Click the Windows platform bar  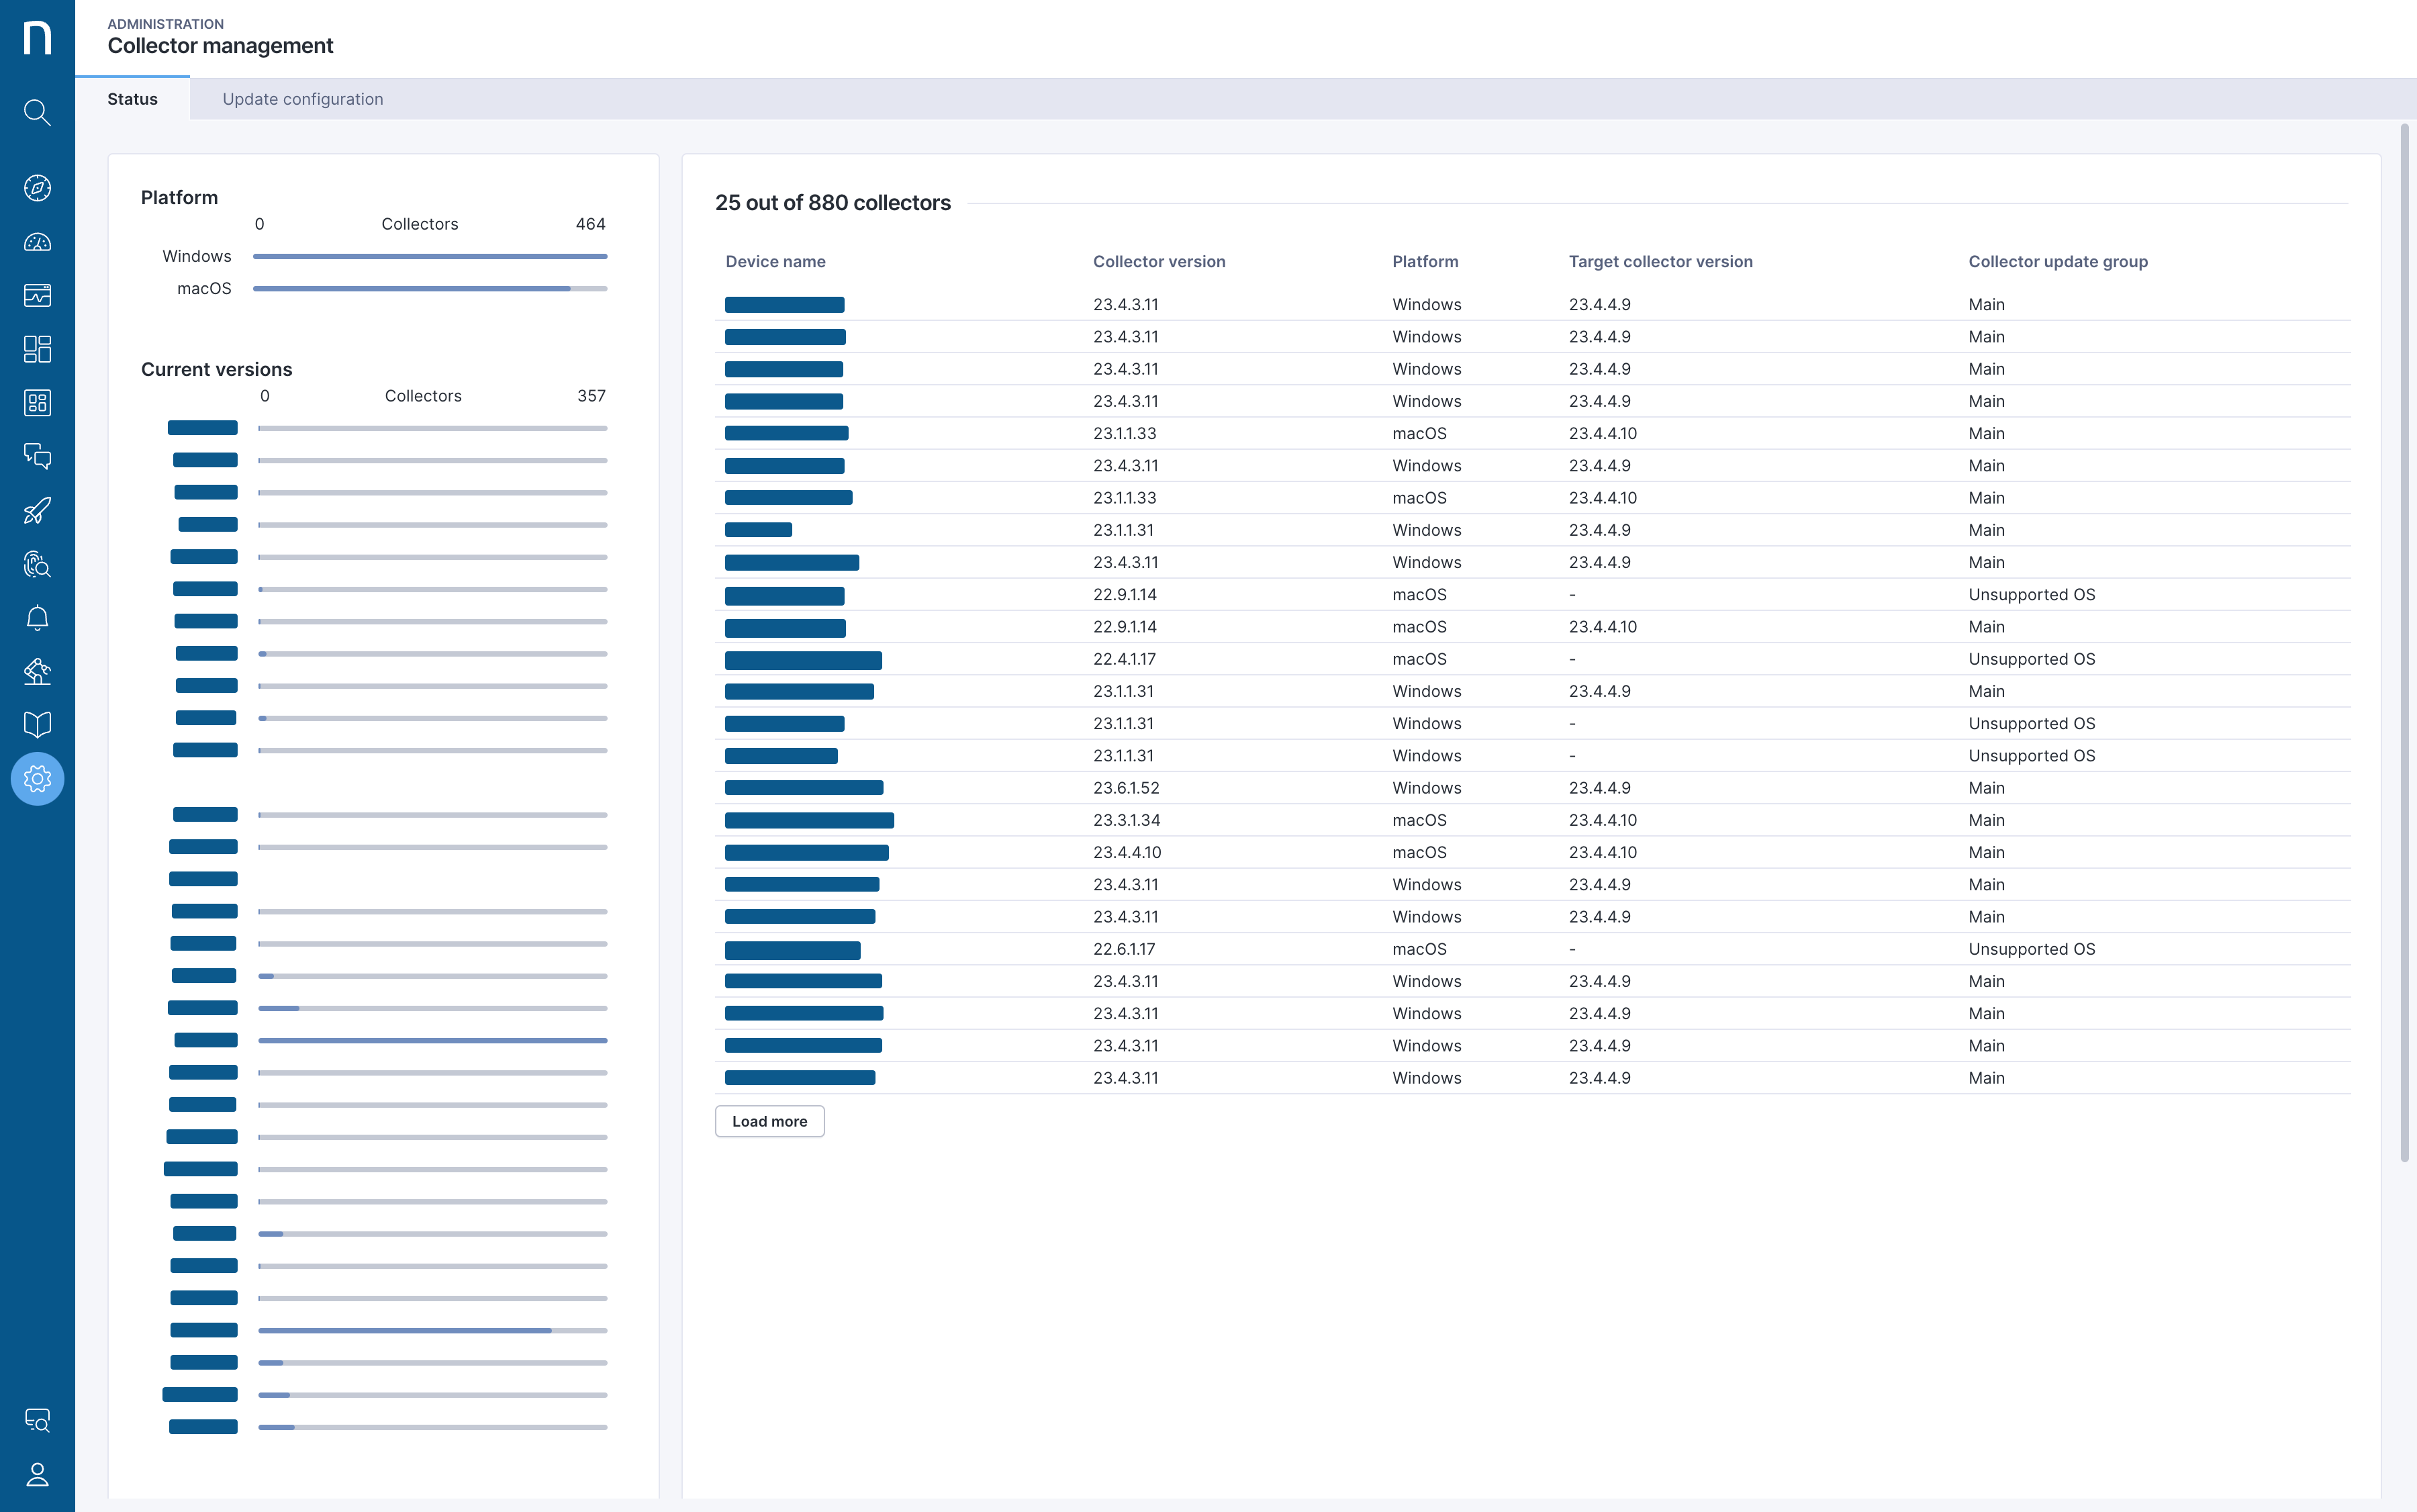430,257
